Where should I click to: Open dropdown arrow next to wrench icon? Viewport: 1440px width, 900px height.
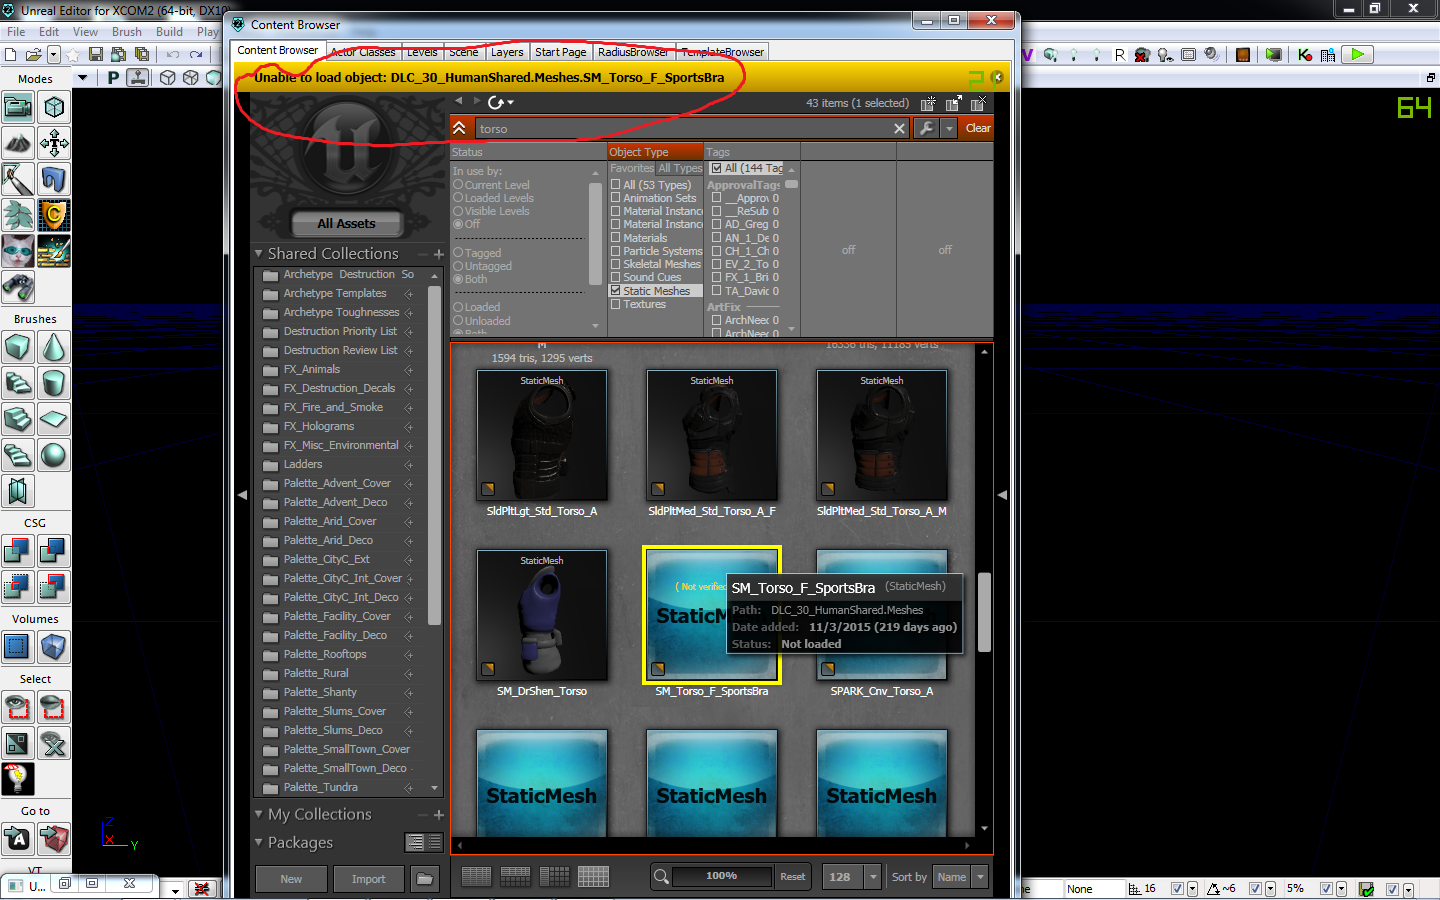click(949, 128)
